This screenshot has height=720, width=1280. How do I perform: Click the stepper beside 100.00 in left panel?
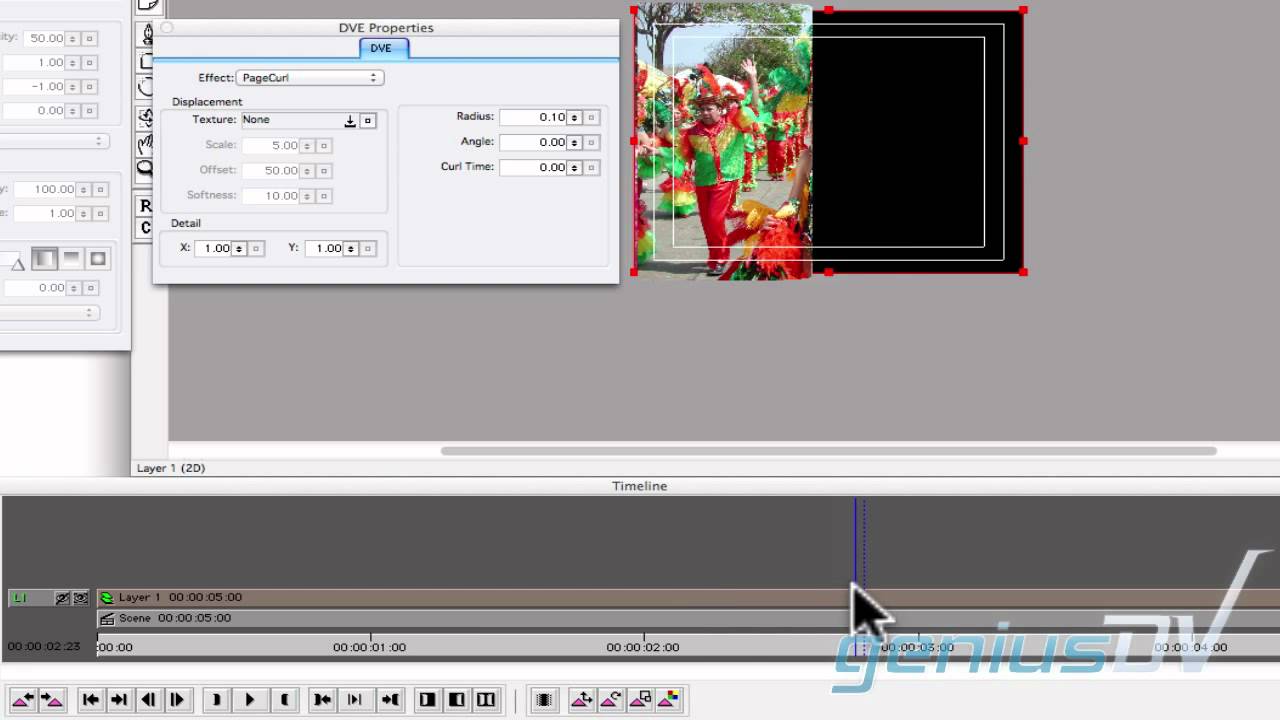tap(83, 190)
